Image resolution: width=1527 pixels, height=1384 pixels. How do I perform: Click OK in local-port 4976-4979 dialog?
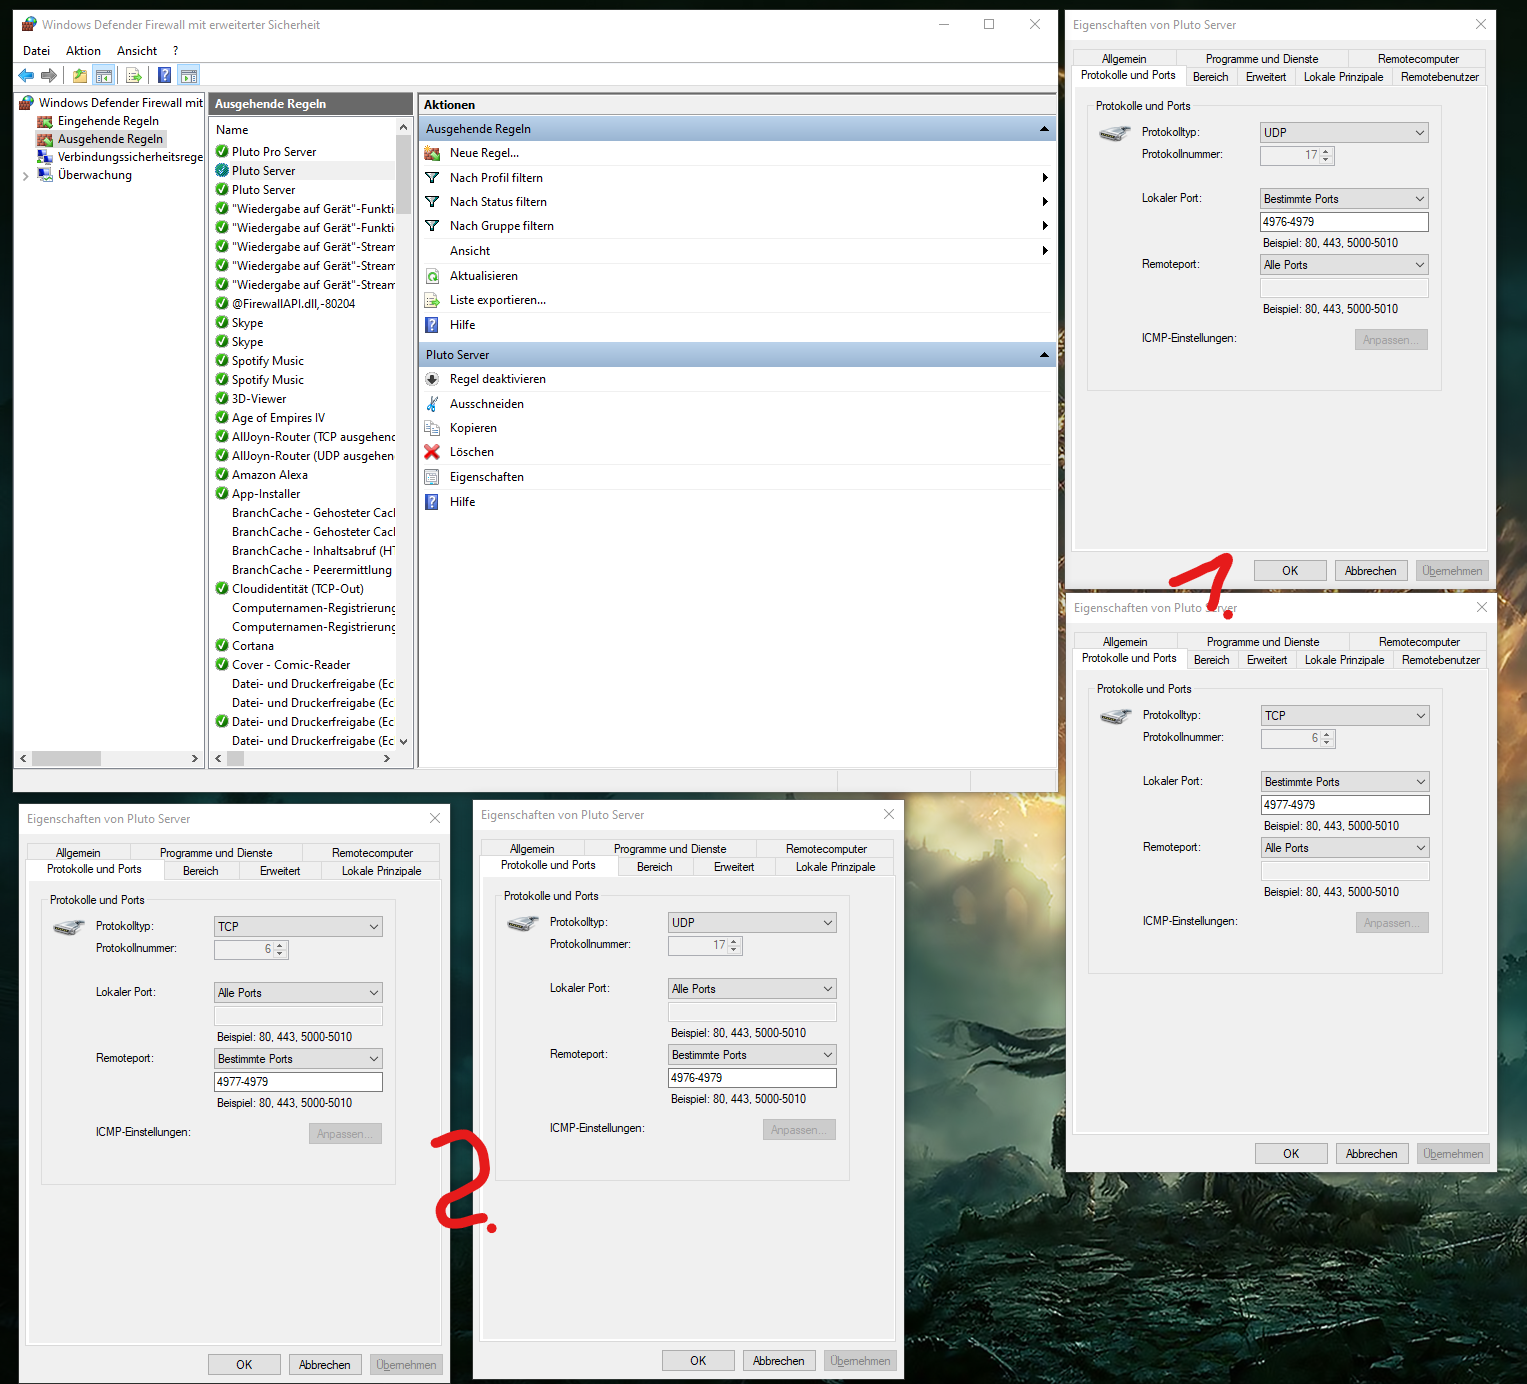[x=1290, y=571]
